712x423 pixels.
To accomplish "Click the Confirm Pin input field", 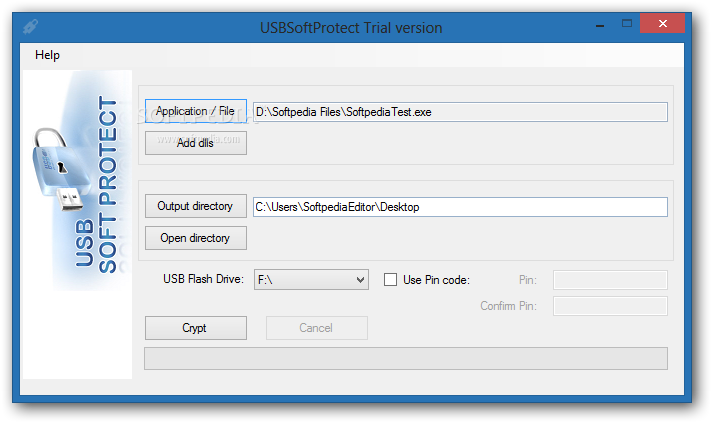I will tap(610, 306).
